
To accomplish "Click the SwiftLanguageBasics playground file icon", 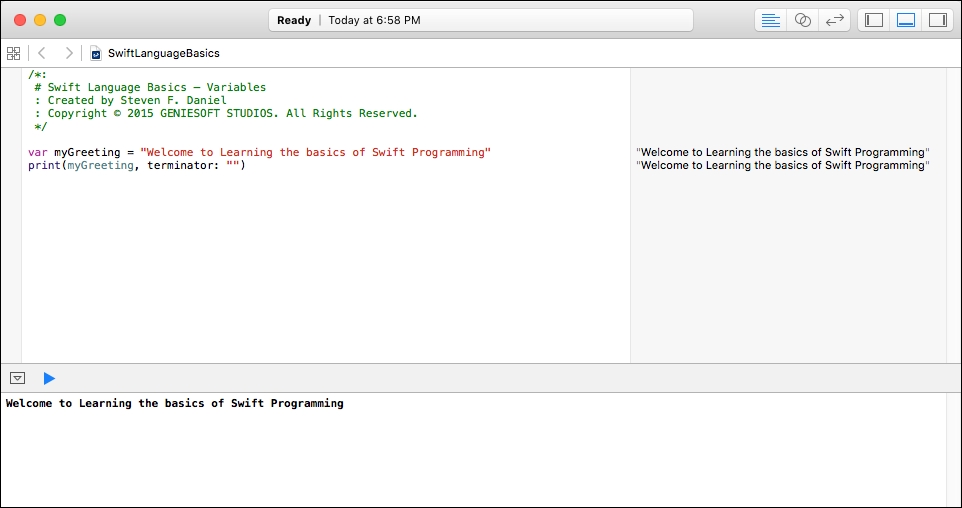I will [x=96, y=53].
